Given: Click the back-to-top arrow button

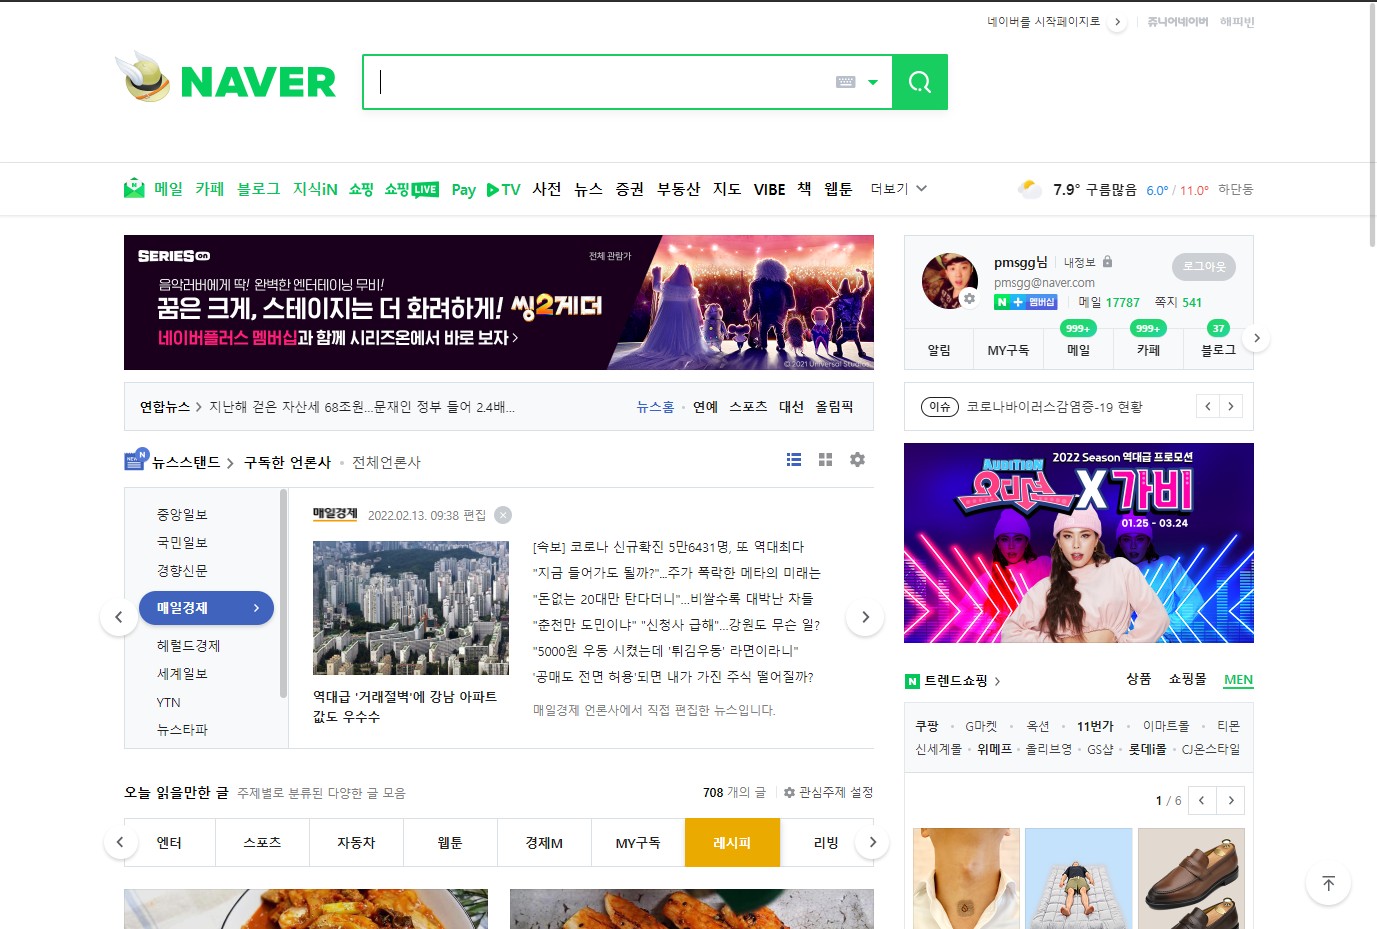Looking at the screenshot, I should [1328, 883].
